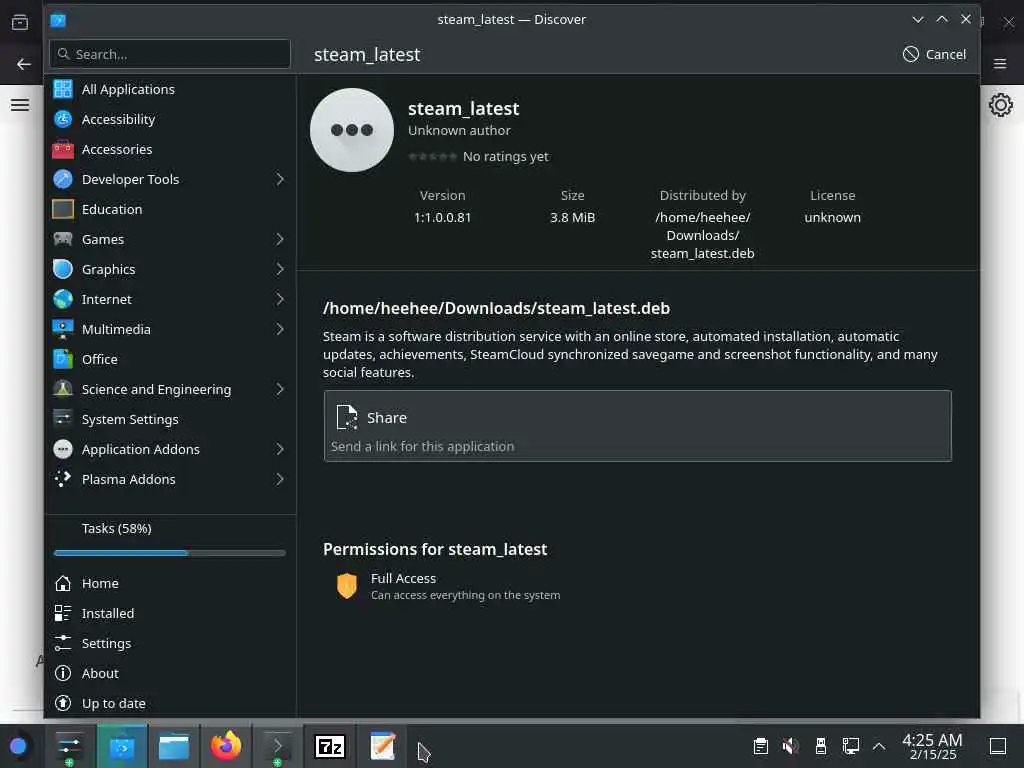Click the unknown License value
Screen dimensions: 1024x768
pos(832,217)
